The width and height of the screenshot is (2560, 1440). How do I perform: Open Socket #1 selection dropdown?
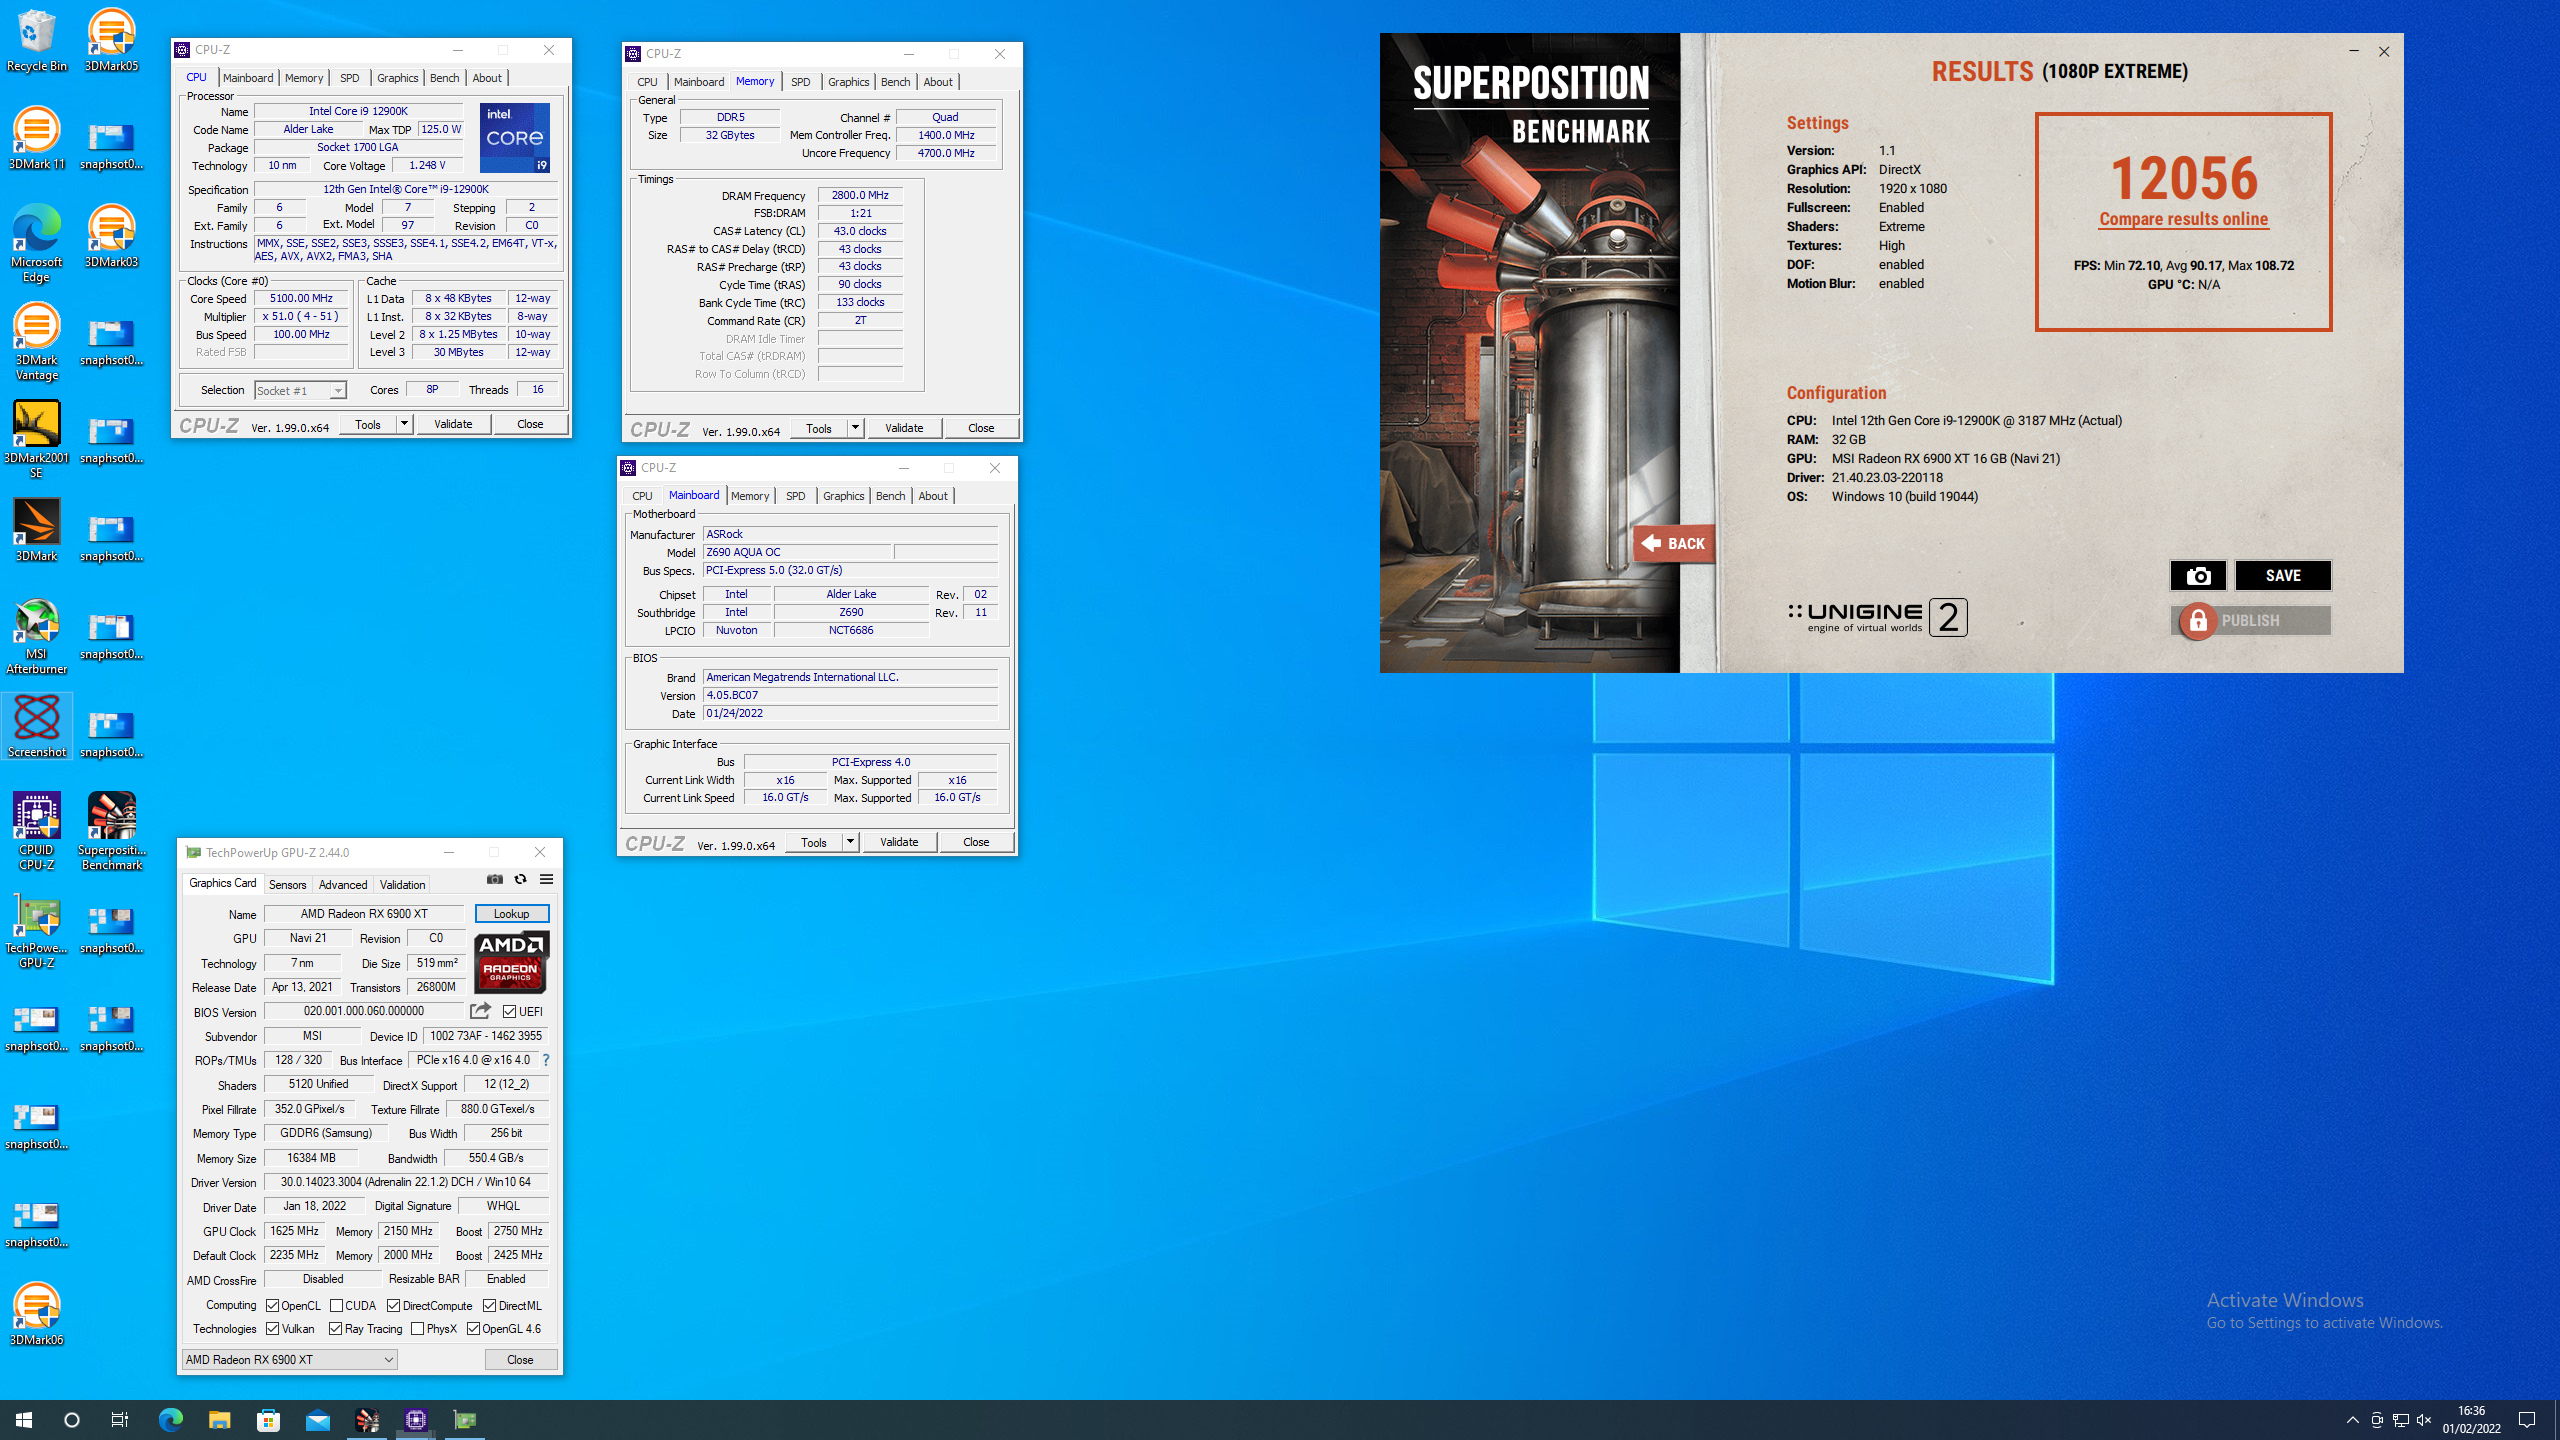[x=300, y=390]
